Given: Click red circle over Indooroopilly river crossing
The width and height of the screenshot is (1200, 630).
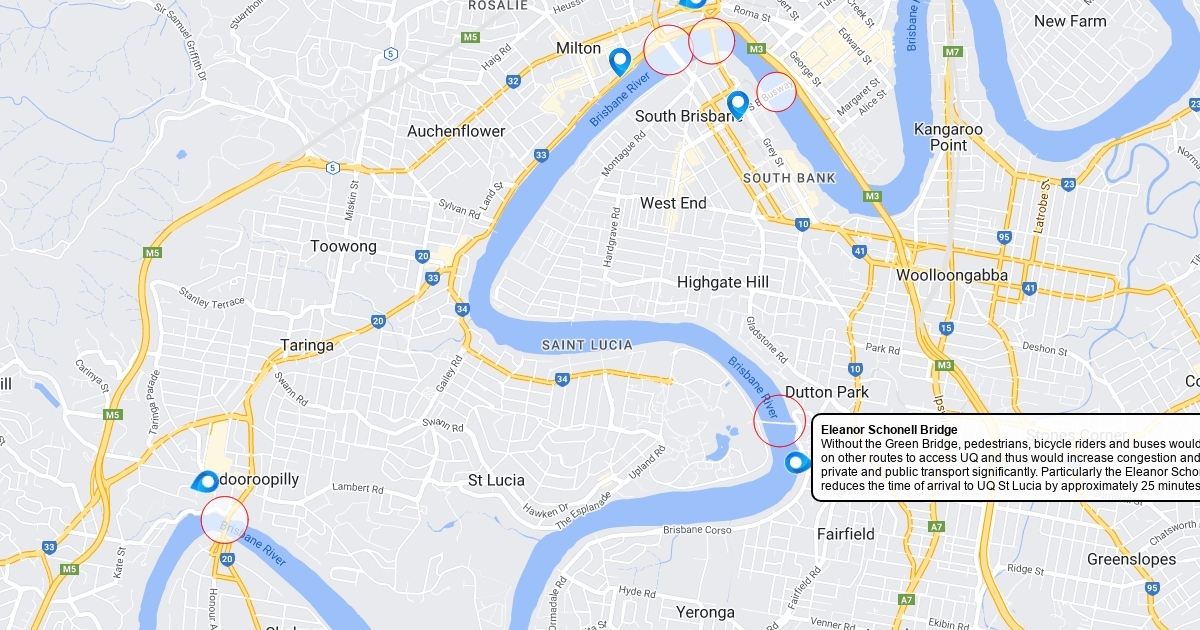Looking at the screenshot, I should 224,520.
